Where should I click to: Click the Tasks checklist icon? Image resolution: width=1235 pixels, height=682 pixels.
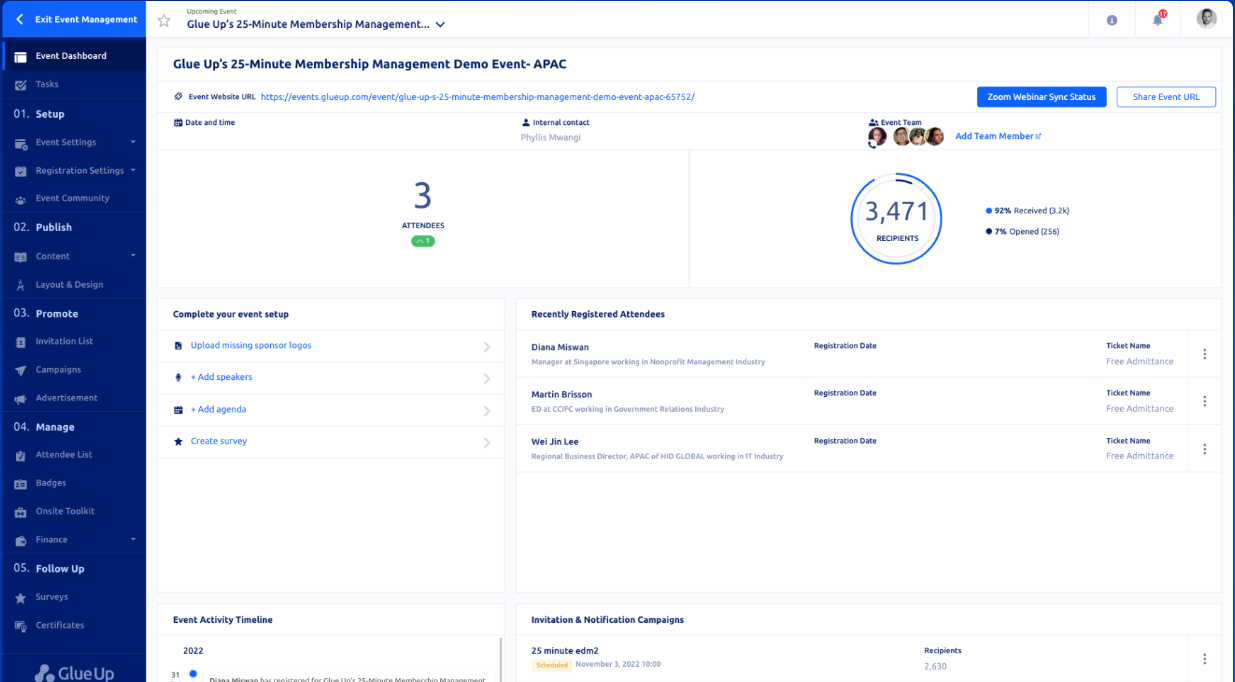[20, 85]
